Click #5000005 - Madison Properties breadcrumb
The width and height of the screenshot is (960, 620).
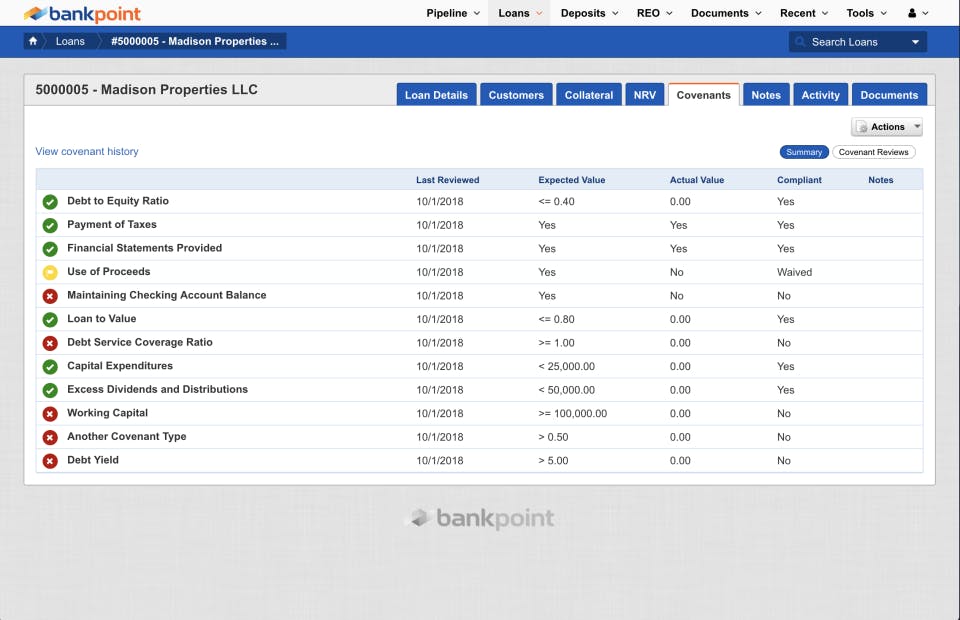(195, 41)
